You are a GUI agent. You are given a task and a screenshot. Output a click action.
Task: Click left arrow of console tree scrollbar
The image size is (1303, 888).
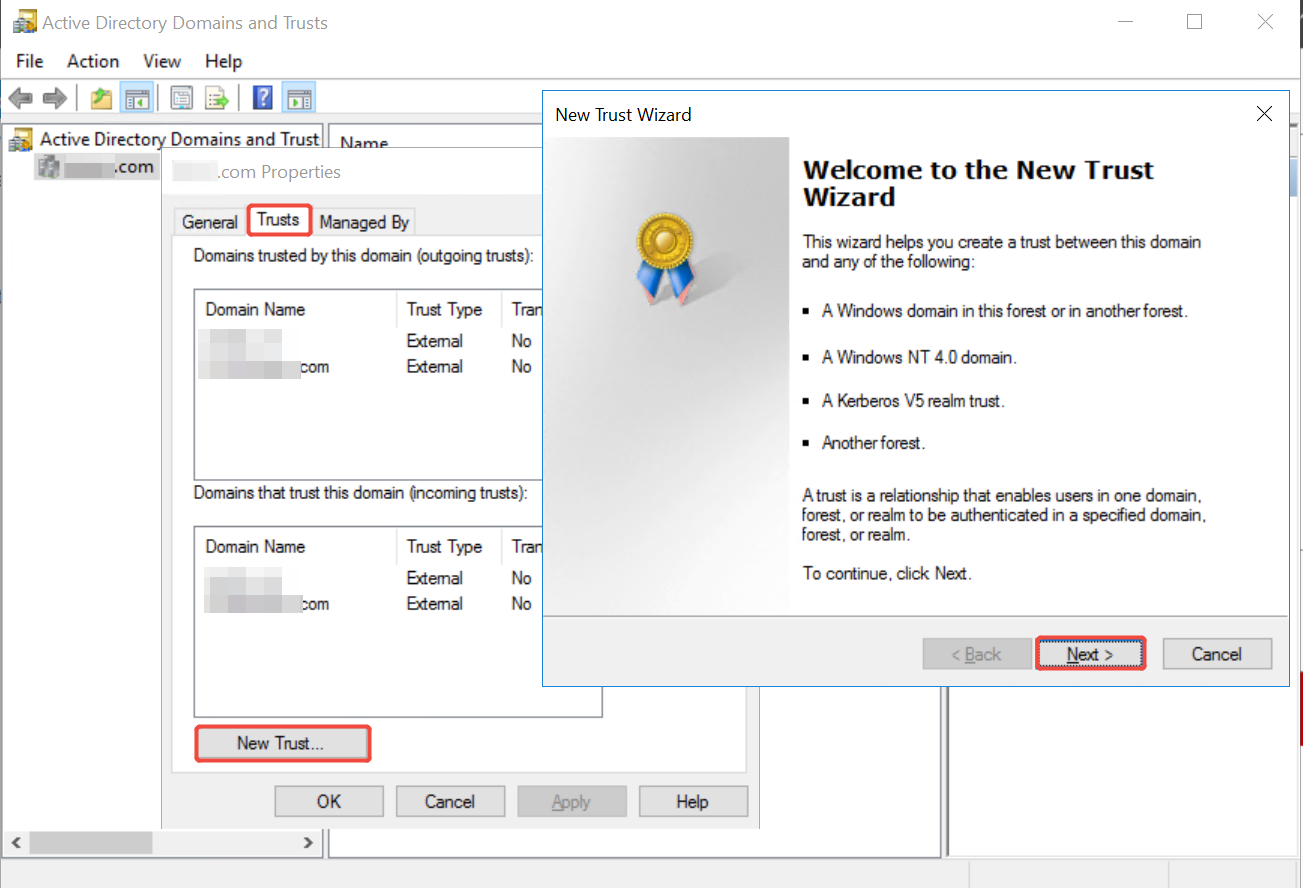(17, 843)
